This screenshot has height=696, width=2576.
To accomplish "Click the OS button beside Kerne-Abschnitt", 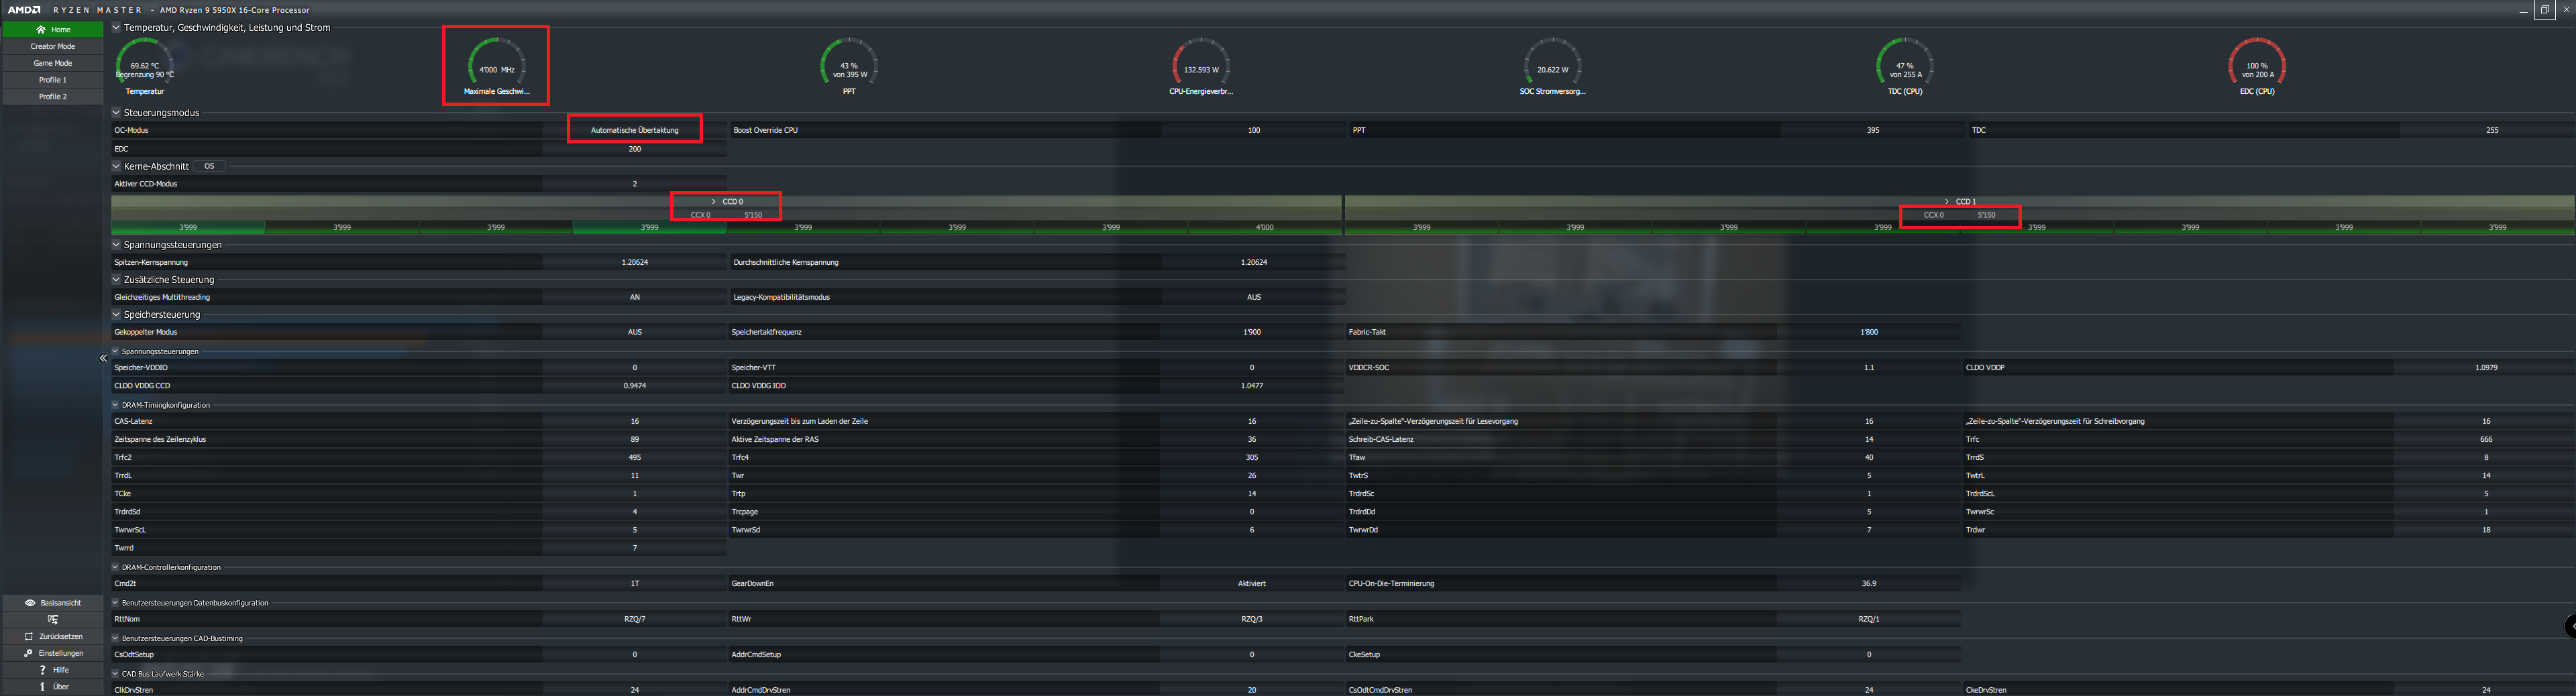I will [209, 166].
